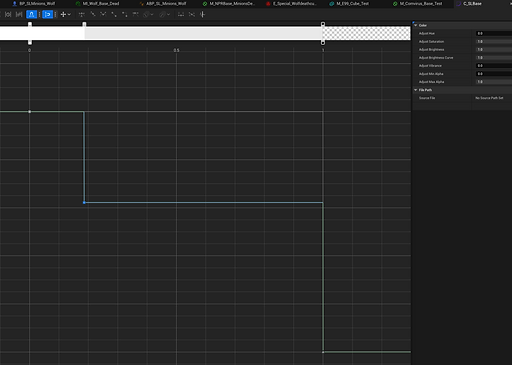This screenshot has width=512, height=365.
Task: Select the top gradient color stop at 1
Action: [x=323, y=24]
